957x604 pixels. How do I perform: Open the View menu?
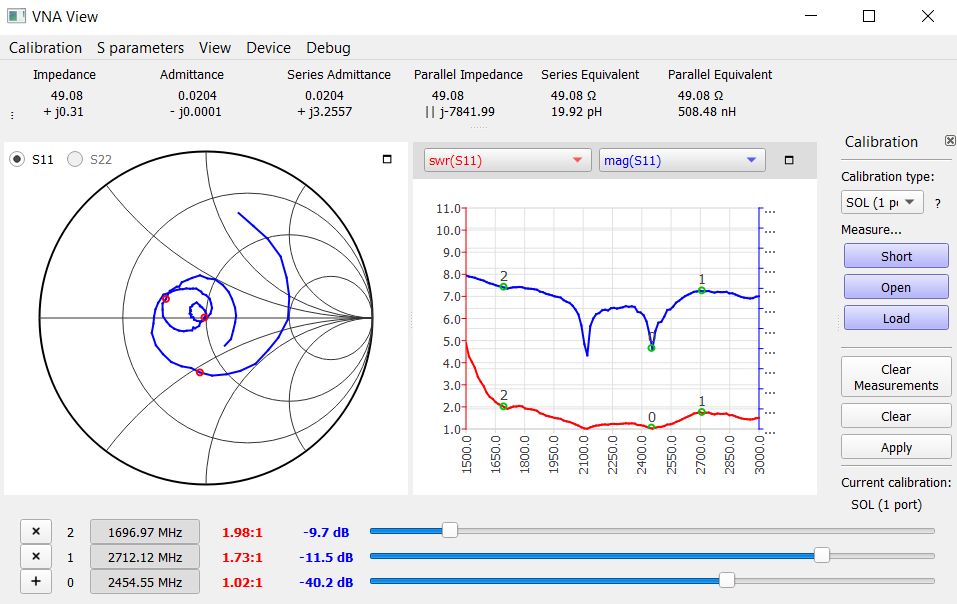pos(215,48)
